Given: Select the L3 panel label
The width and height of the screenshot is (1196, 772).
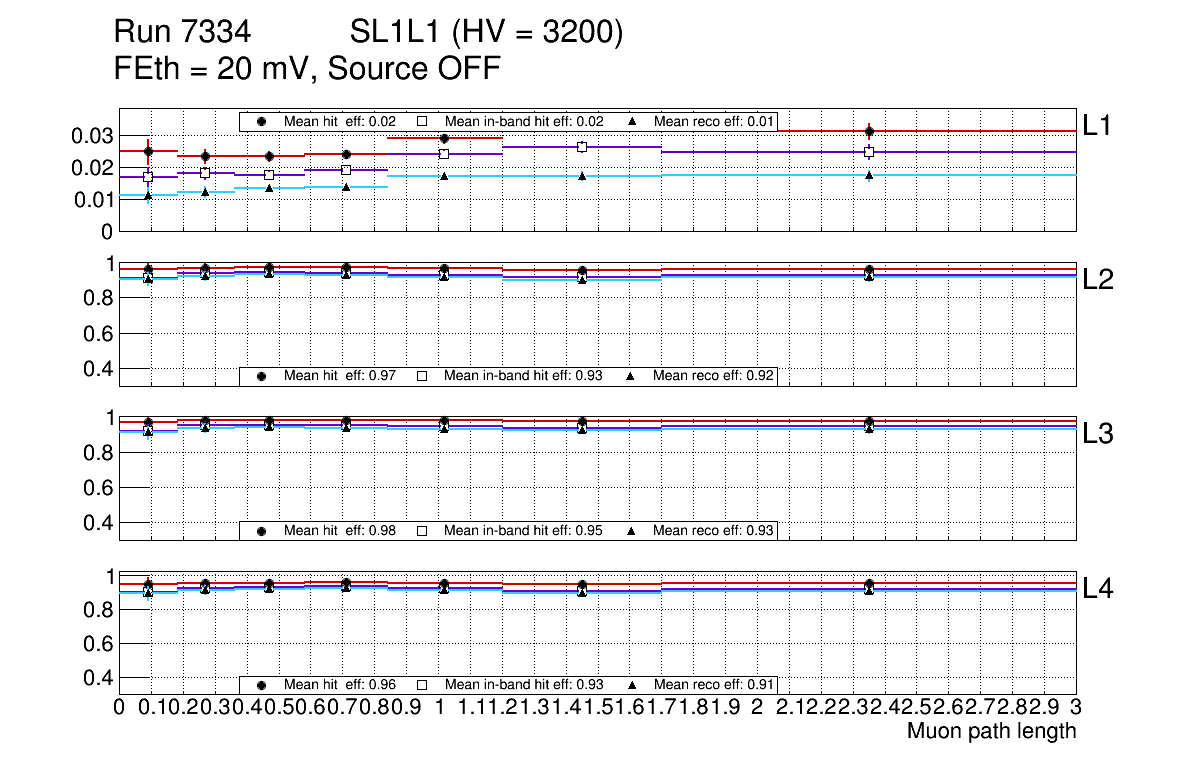Looking at the screenshot, I should 1098,434.
